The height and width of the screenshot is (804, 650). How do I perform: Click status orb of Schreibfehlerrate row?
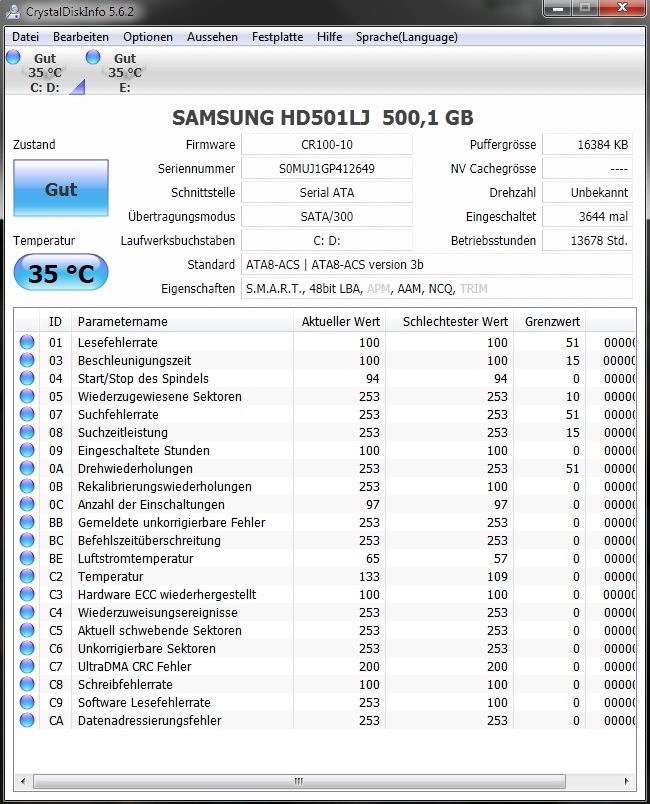coord(27,684)
